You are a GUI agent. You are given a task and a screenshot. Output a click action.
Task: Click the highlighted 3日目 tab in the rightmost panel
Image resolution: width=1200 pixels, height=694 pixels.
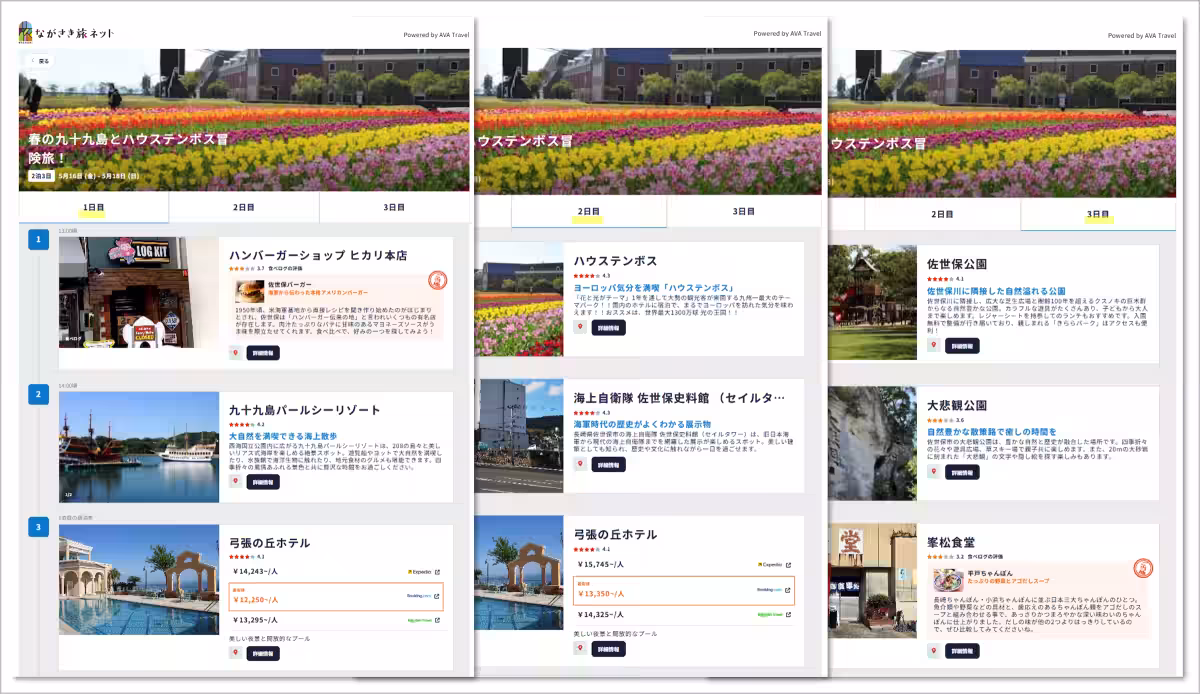[x=1097, y=214]
